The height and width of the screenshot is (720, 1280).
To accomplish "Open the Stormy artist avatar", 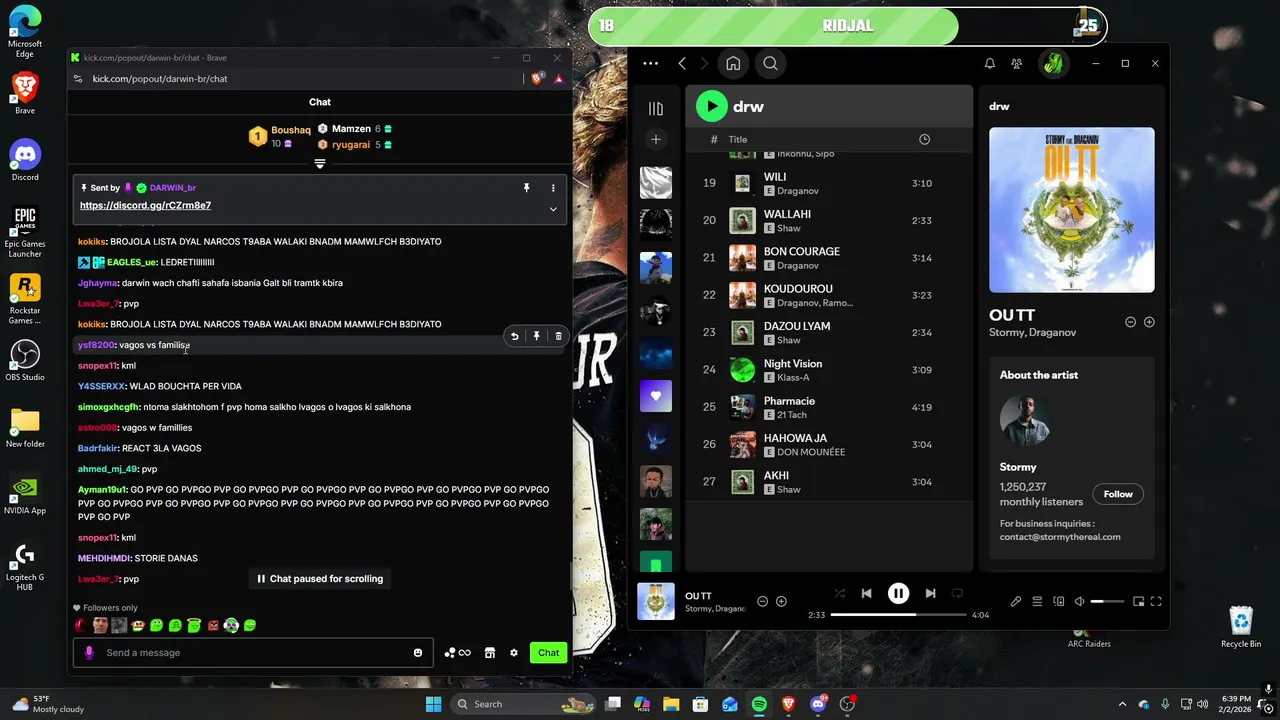I will (1025, 420).
